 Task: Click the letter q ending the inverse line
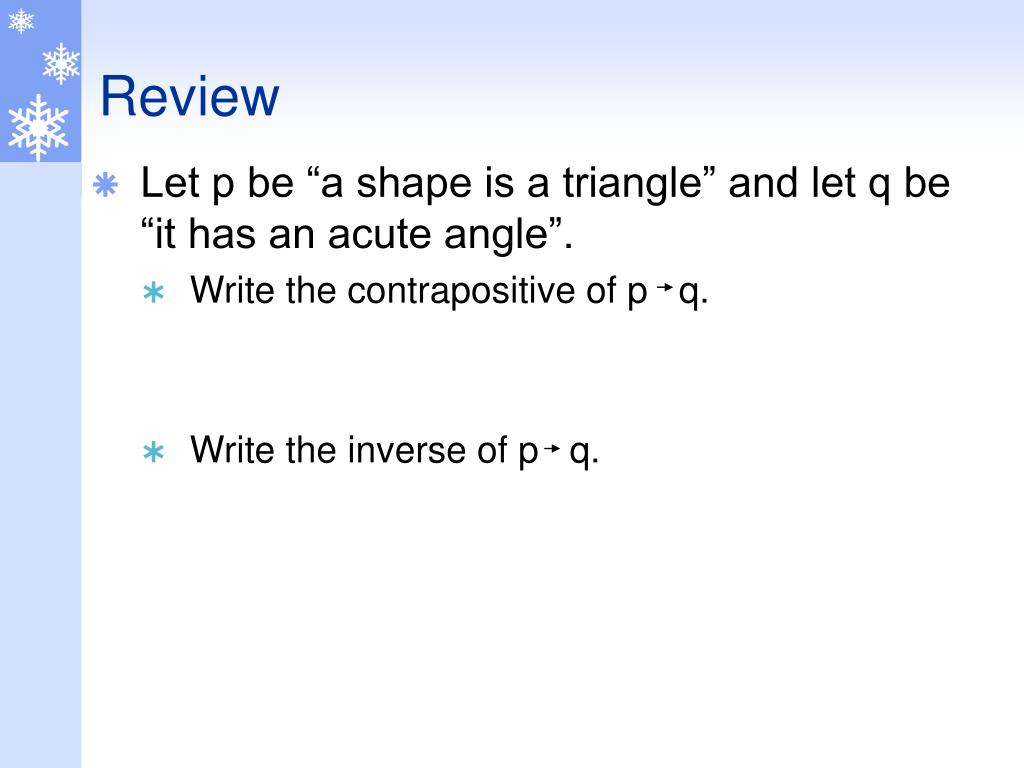(x=580, y=453)
